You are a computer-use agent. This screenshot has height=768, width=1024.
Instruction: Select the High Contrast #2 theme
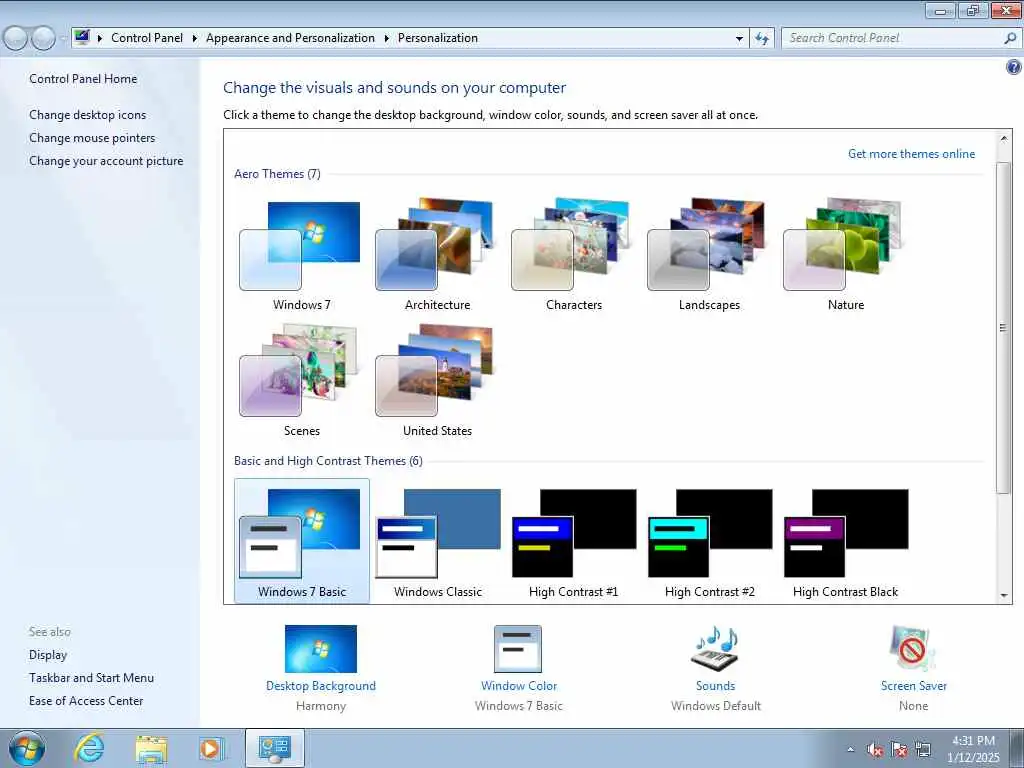pyautogui.click(x=709, y=541)
